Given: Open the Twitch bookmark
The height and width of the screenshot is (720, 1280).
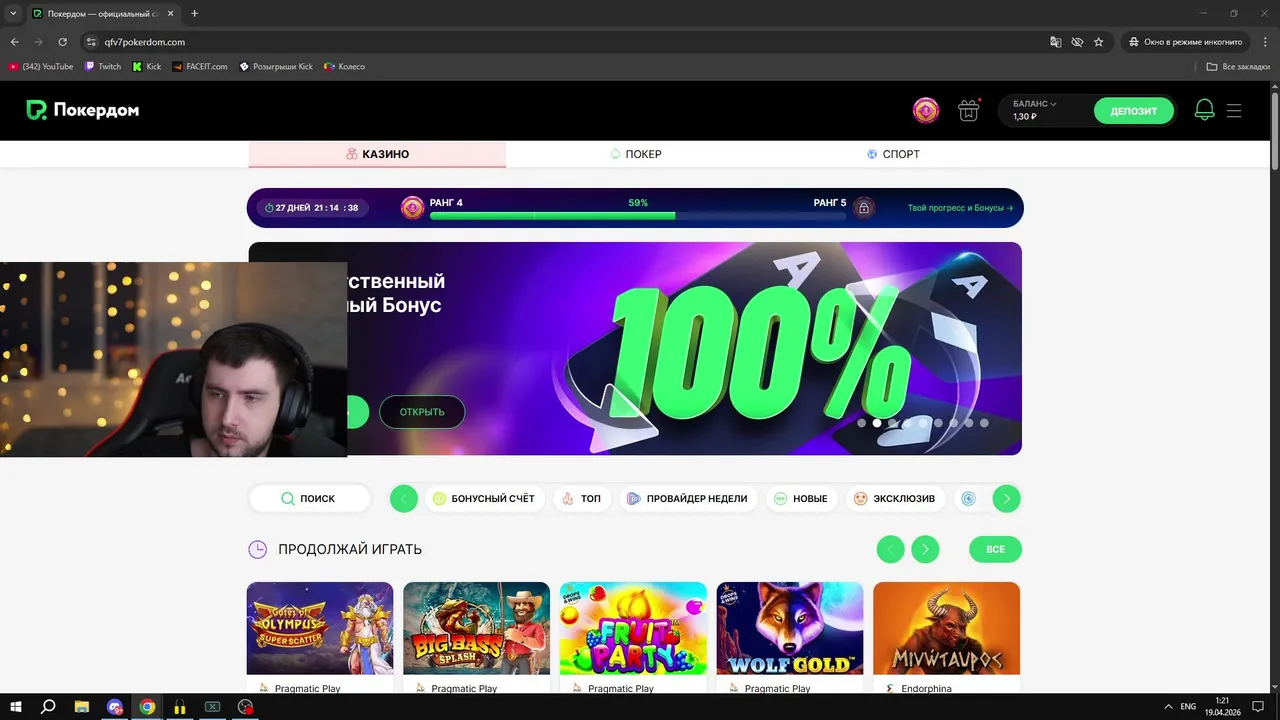Looking at the screenshot, I should (x=103, y=67).
